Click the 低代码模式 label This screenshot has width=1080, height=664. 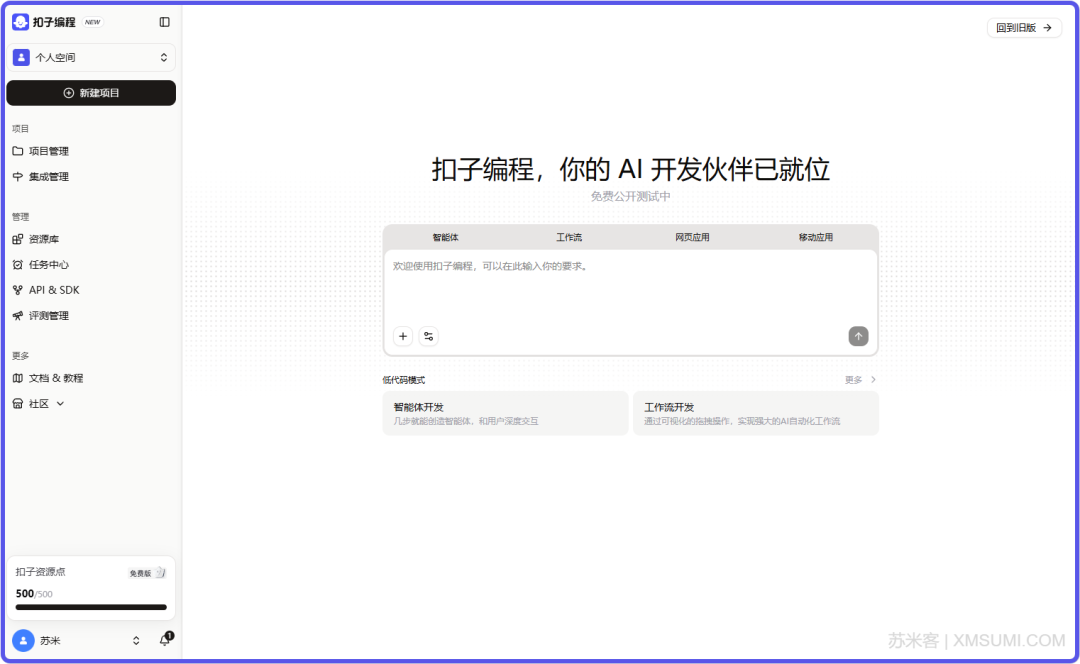coord(404,380)
